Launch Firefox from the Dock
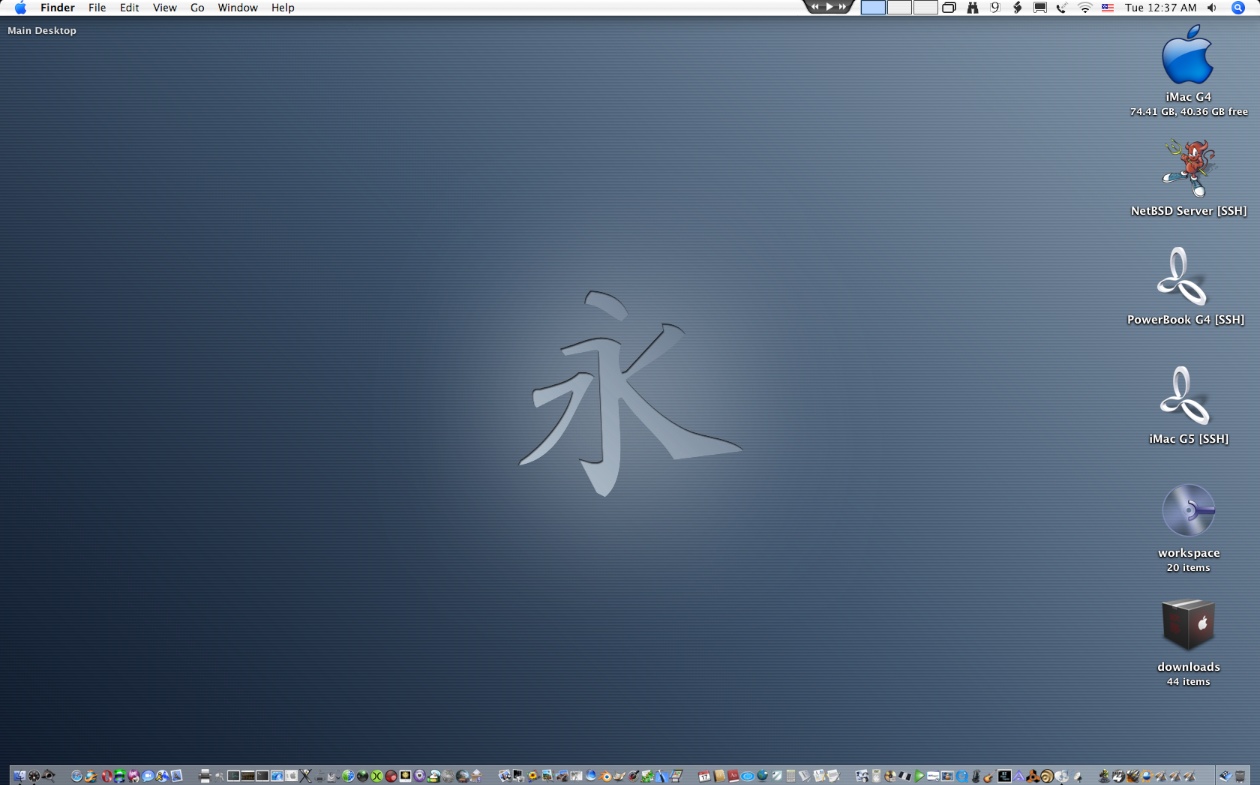 tap(91, 775)
